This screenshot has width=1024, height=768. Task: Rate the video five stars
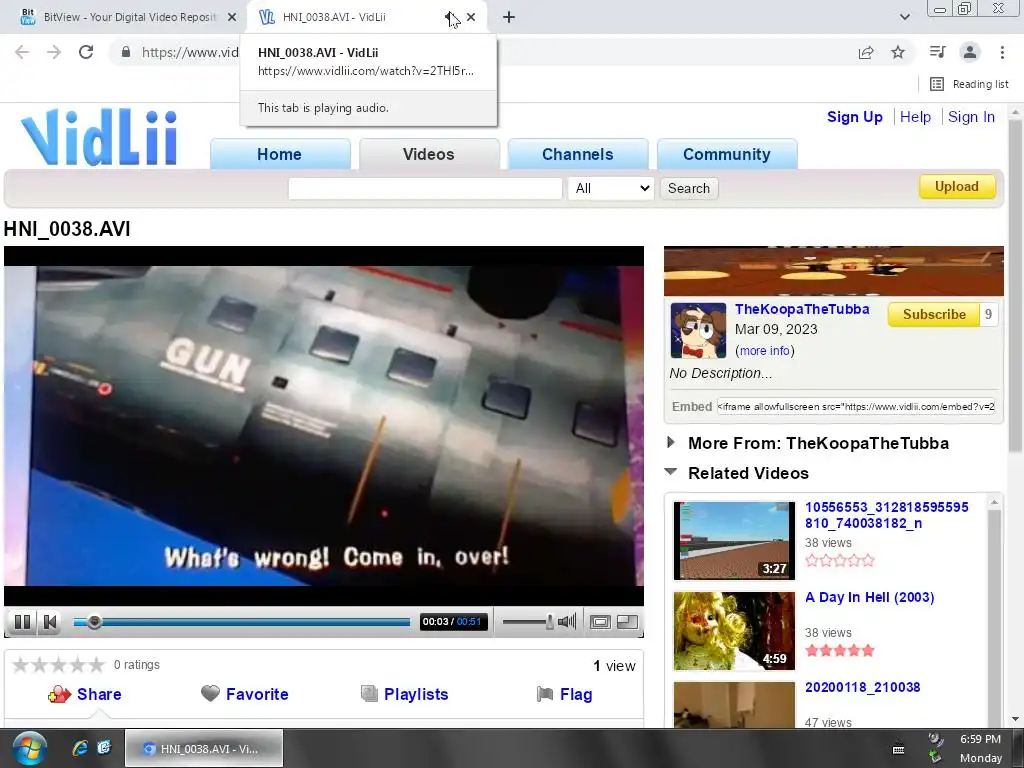pyautogui.click(x=96, y=665)
